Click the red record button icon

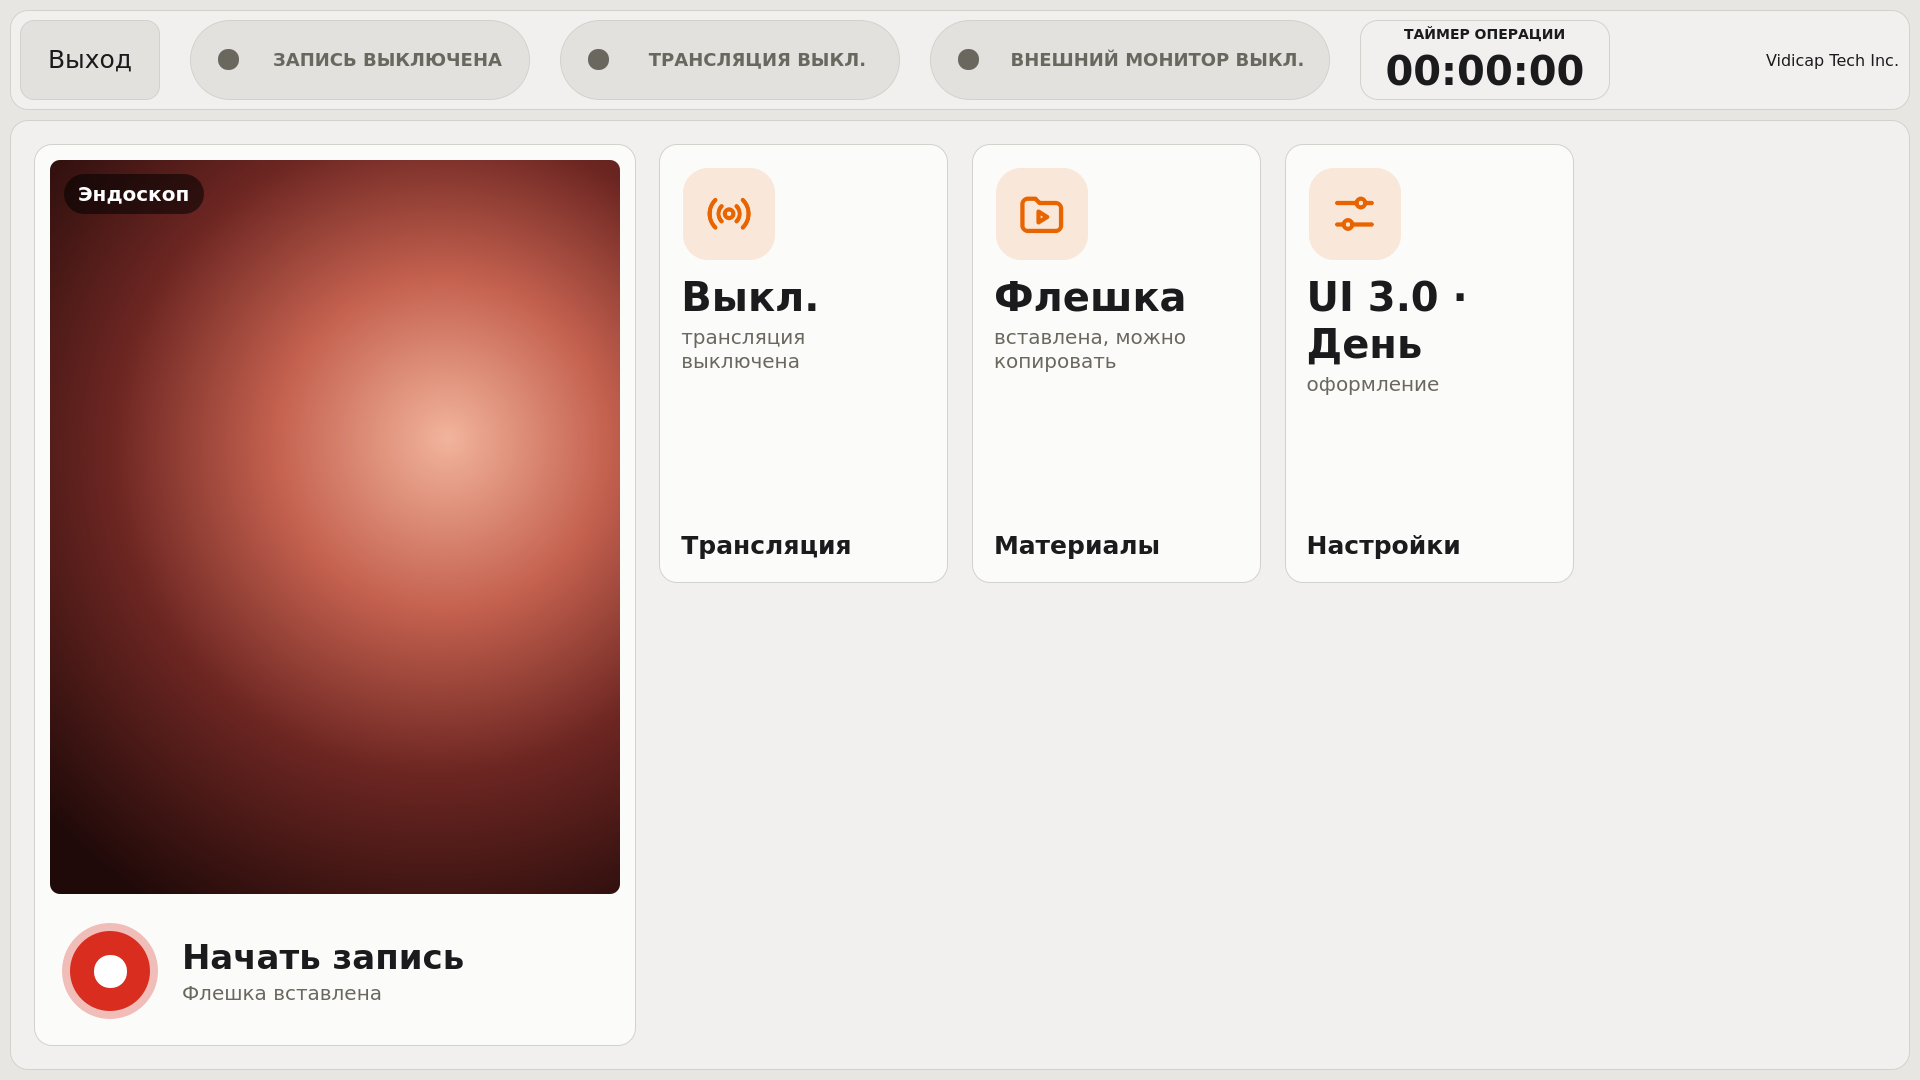tap(110, 971)
